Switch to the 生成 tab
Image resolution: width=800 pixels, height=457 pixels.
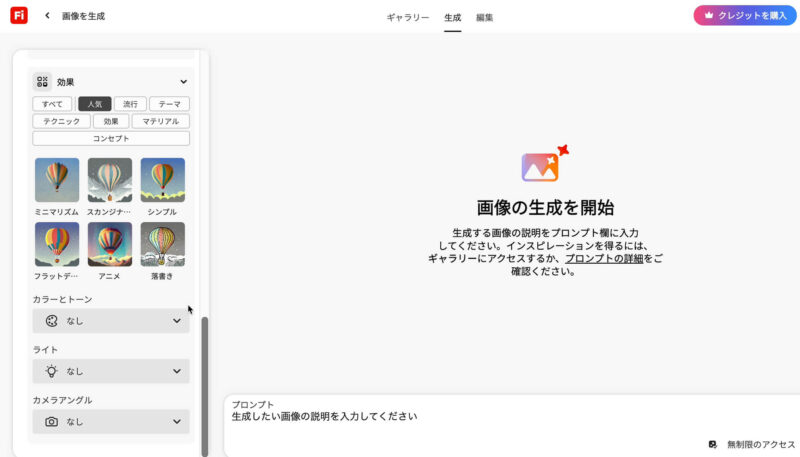pyautogui.click(x=453, y=17)
